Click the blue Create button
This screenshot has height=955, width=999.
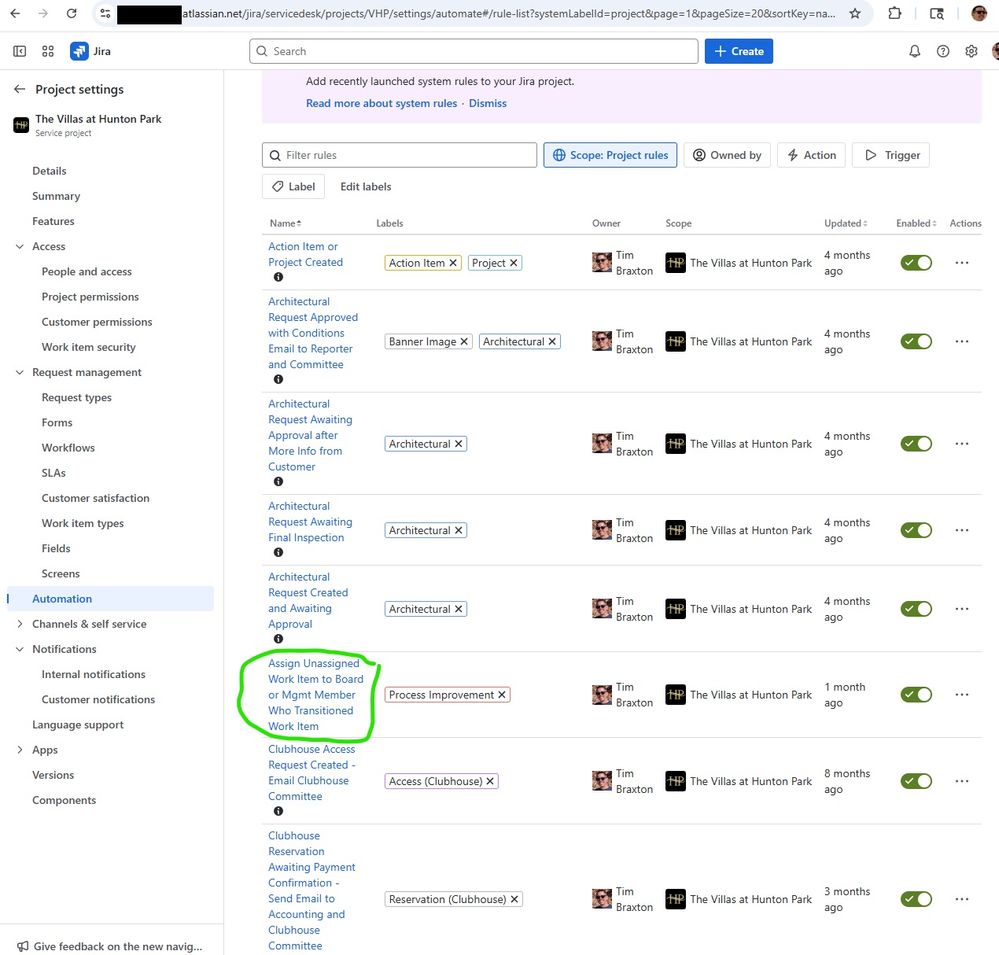point(738,51)
